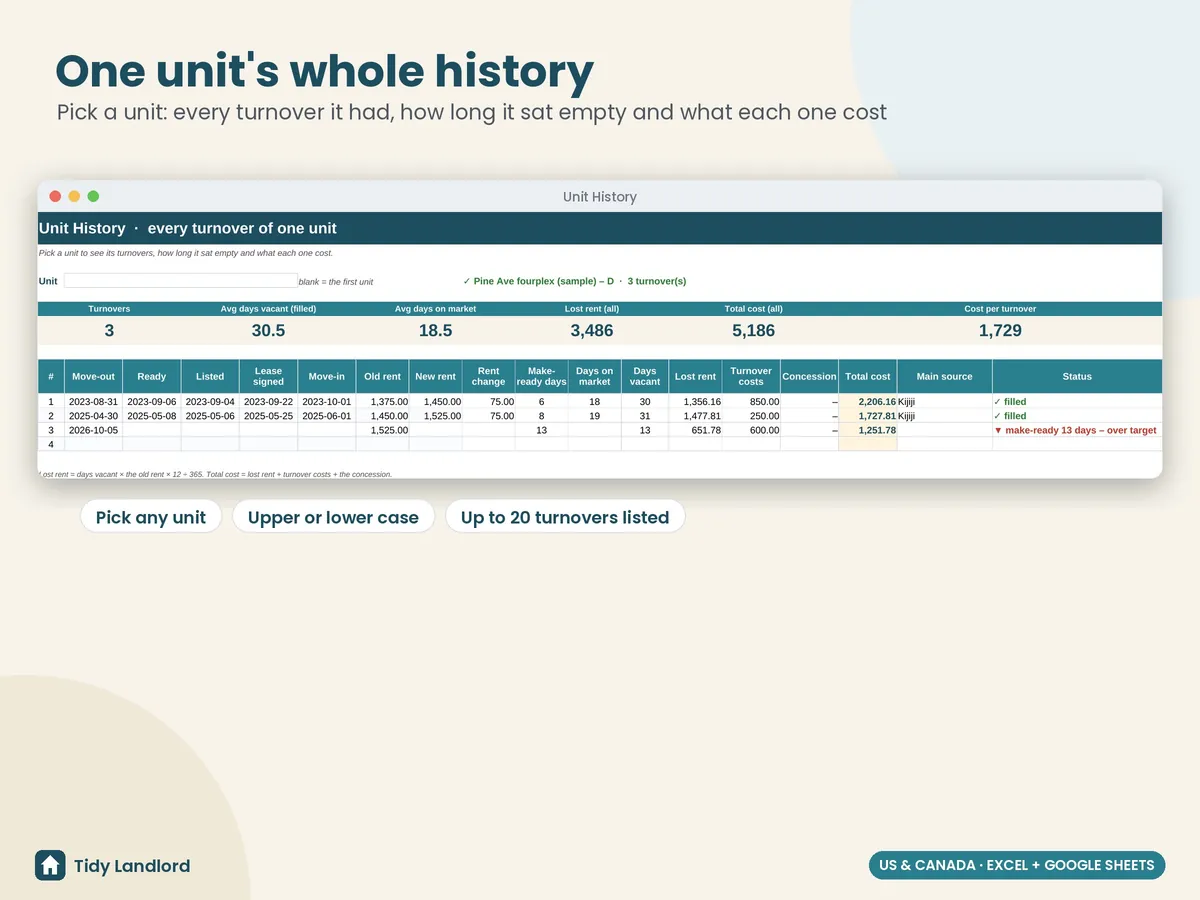This screenshot has width=1200, height=900.
Task: Select the Listed column header
Action: (210, 376)
